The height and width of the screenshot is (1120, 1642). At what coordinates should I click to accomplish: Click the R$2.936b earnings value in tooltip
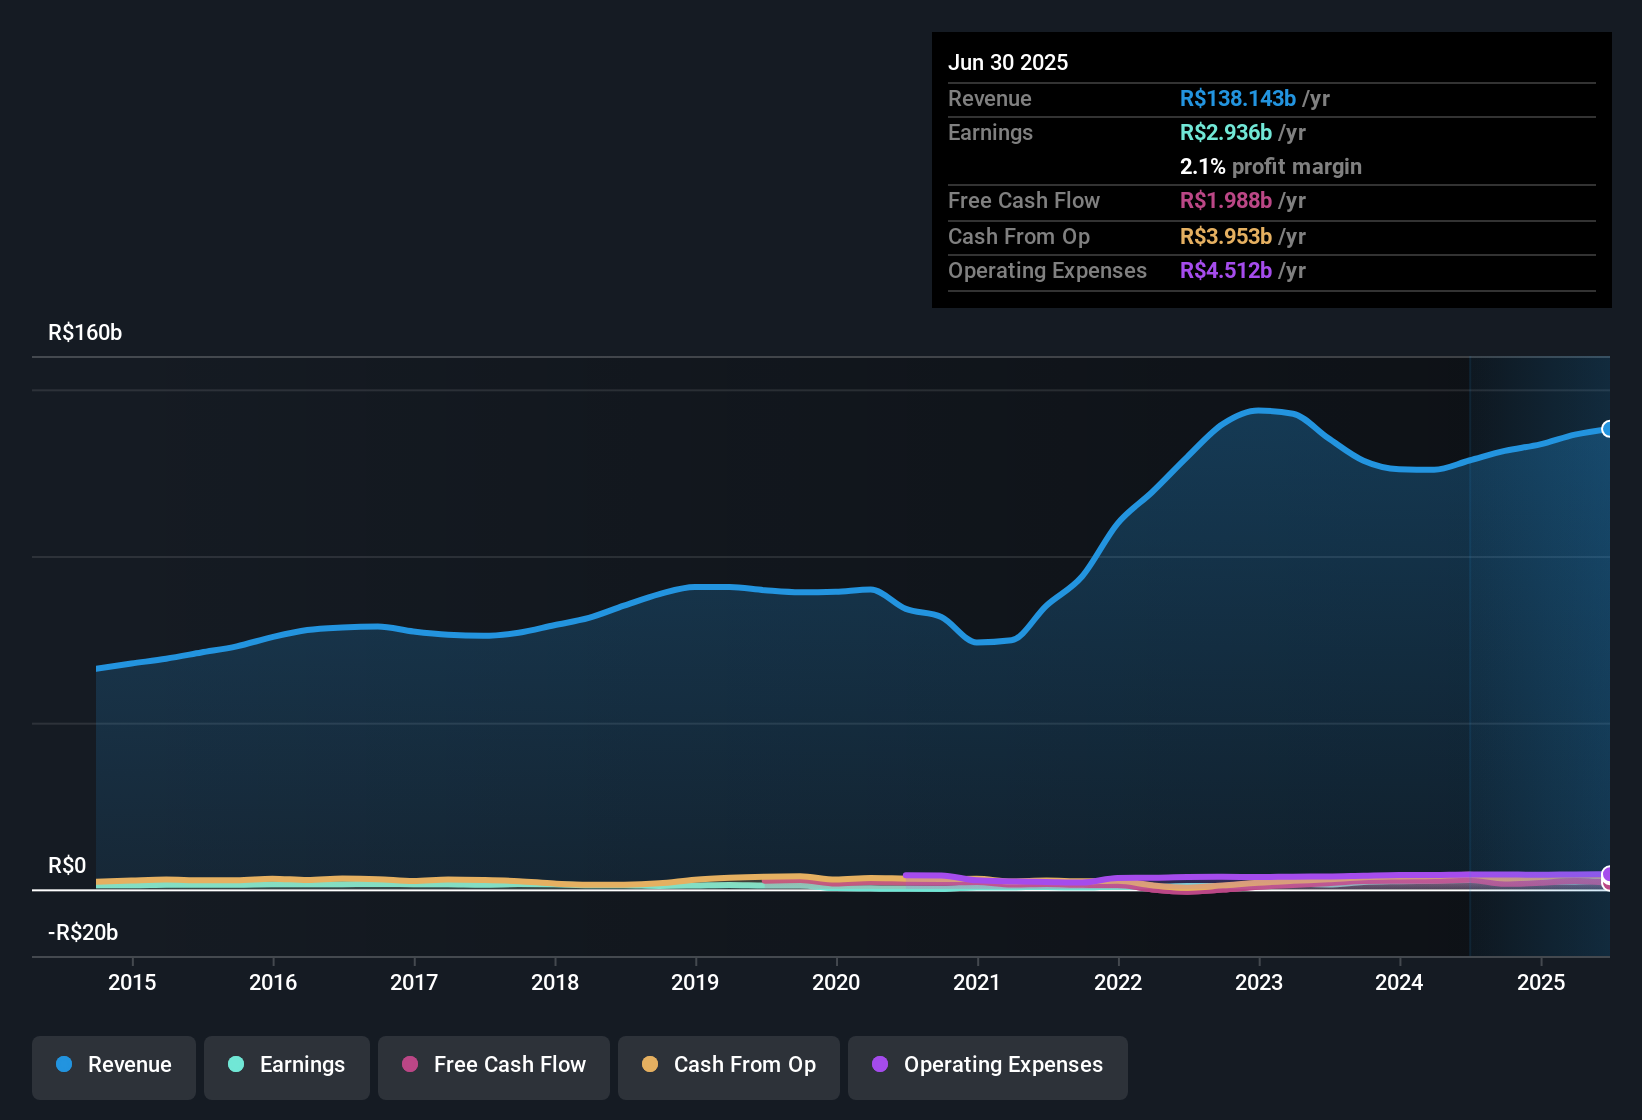pyautogui.click(x=1225, y=132)
